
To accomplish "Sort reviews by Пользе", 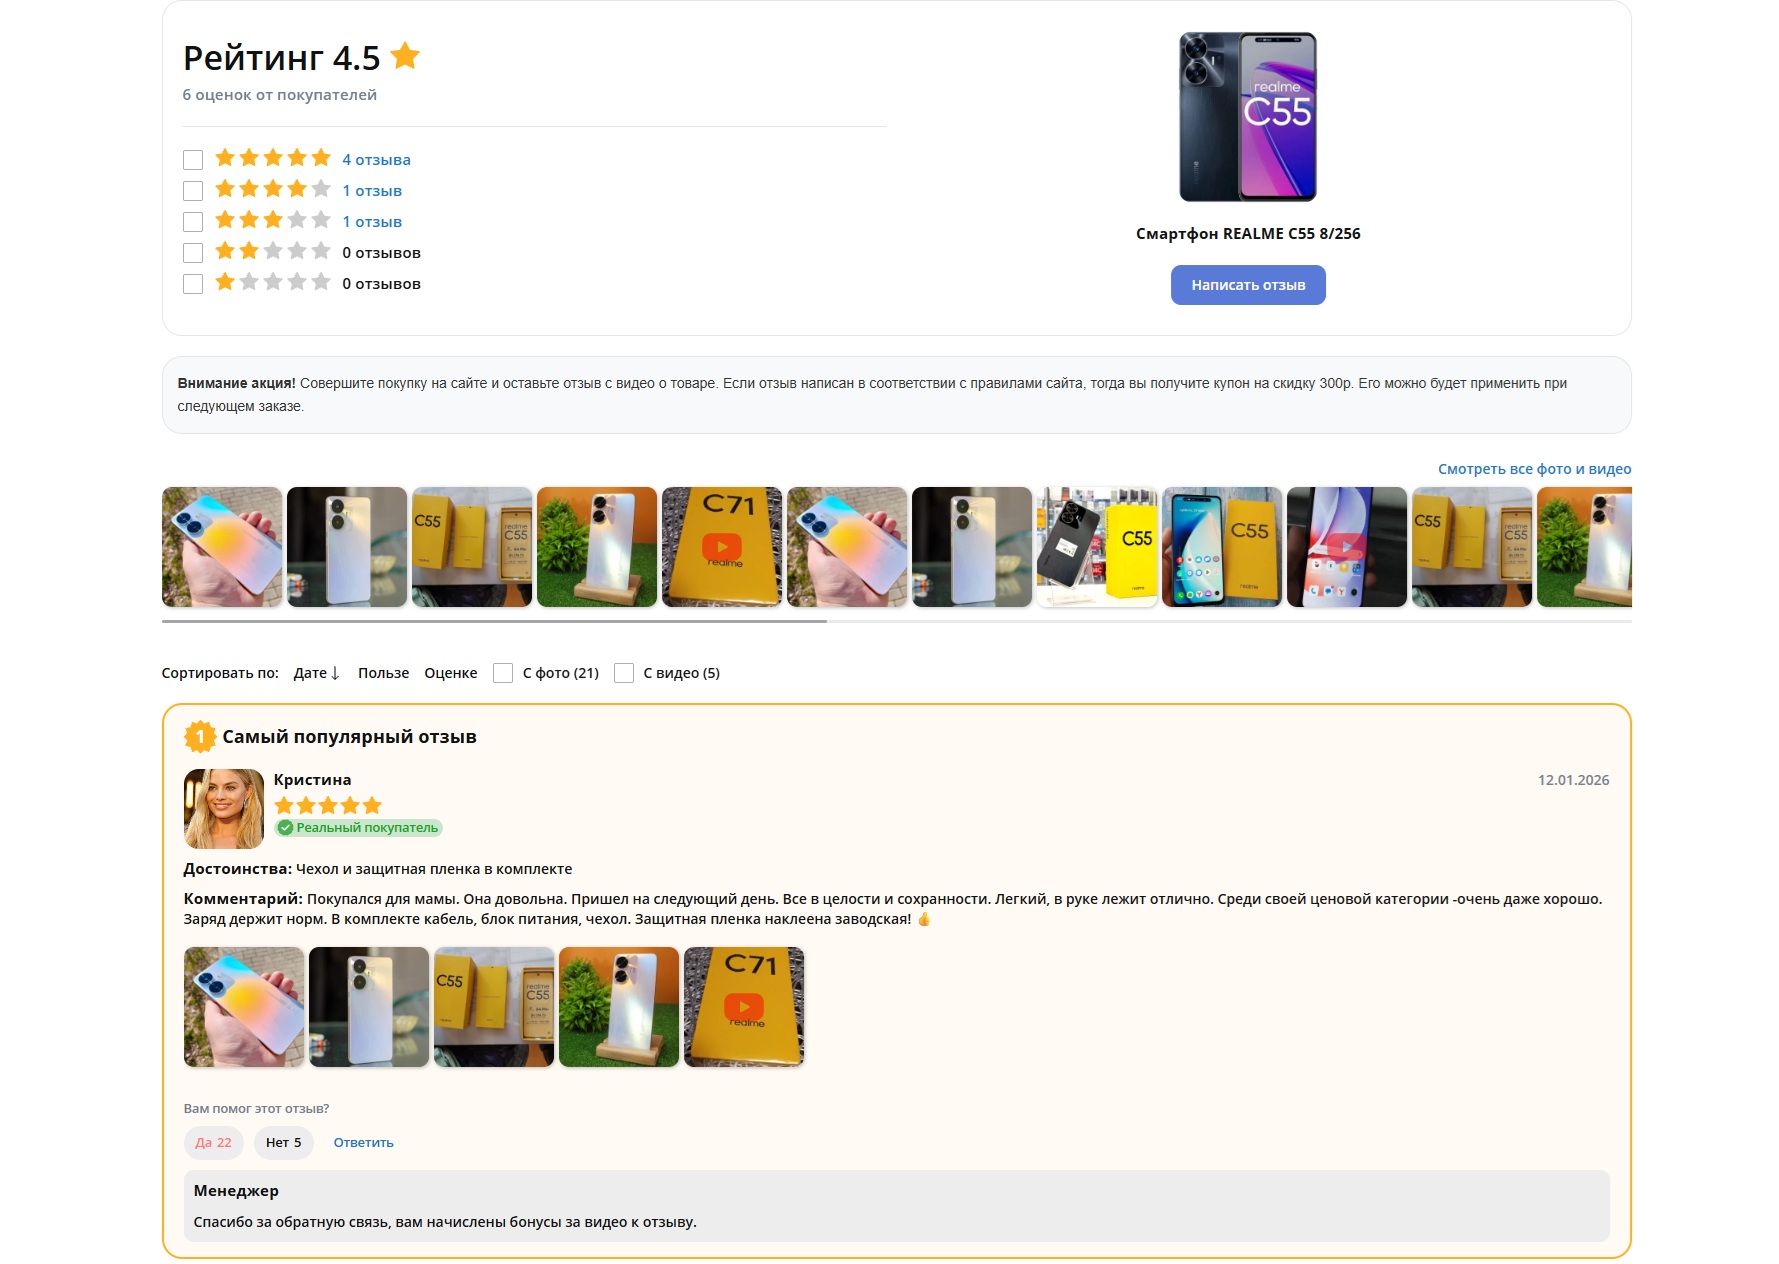I will [384, 673].
